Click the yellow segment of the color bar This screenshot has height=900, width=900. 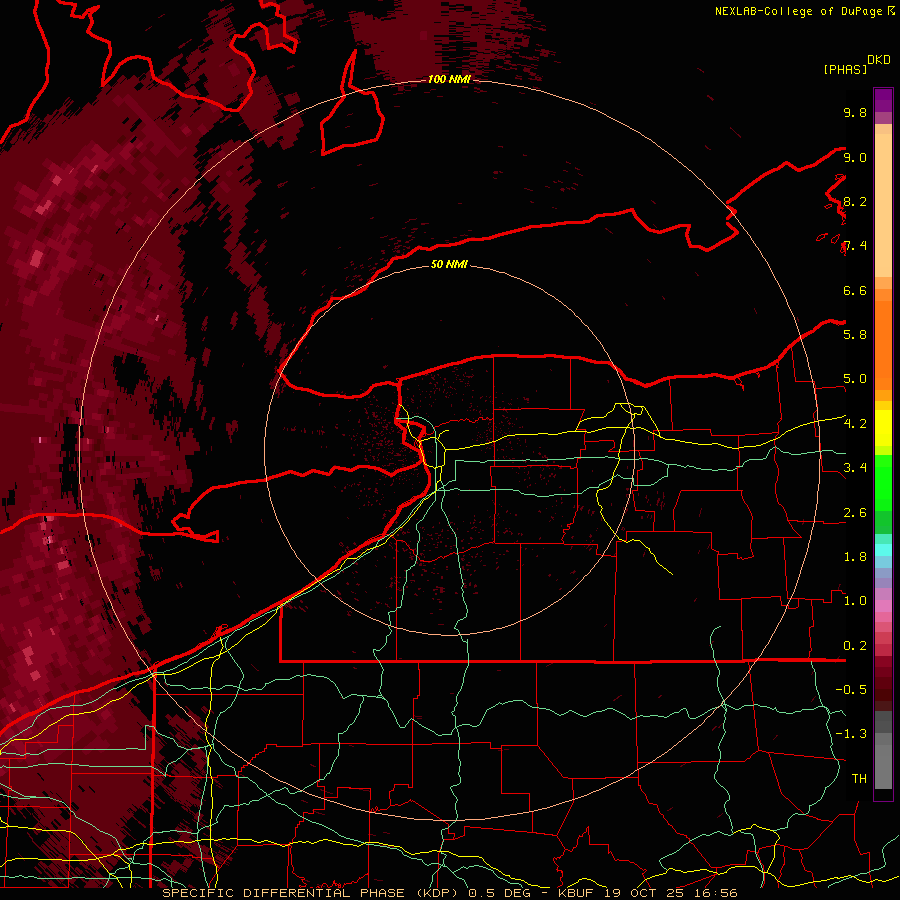point(883,428)
